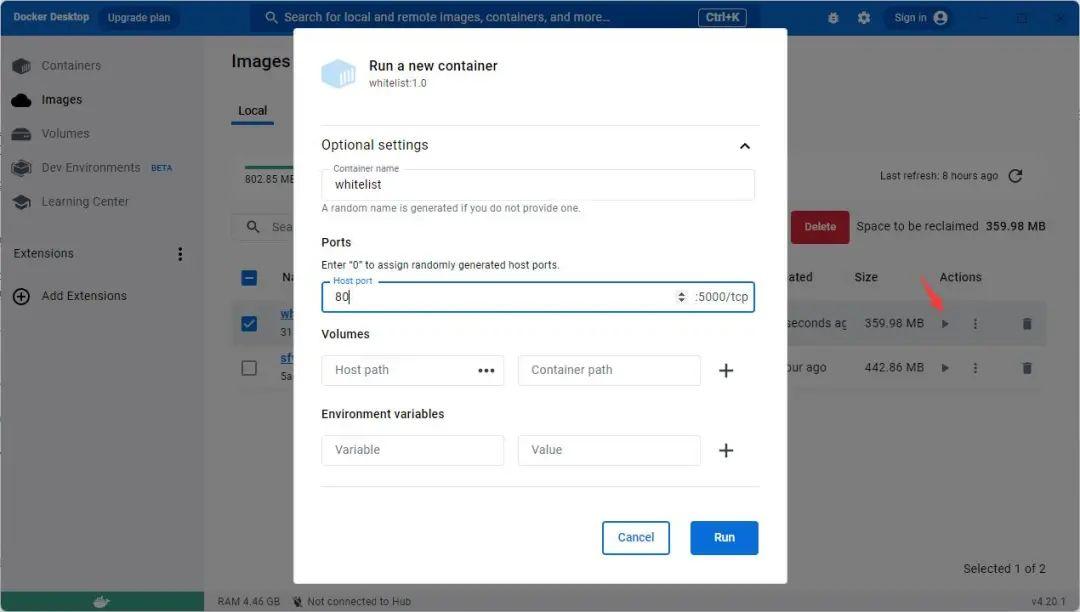This screenshot has width=1080, height=612.
Task: Run the container with current settings
Action: (723, 537)
